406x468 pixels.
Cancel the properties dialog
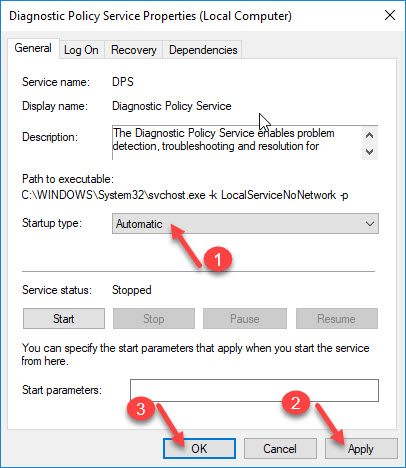(x=280, y=449)
